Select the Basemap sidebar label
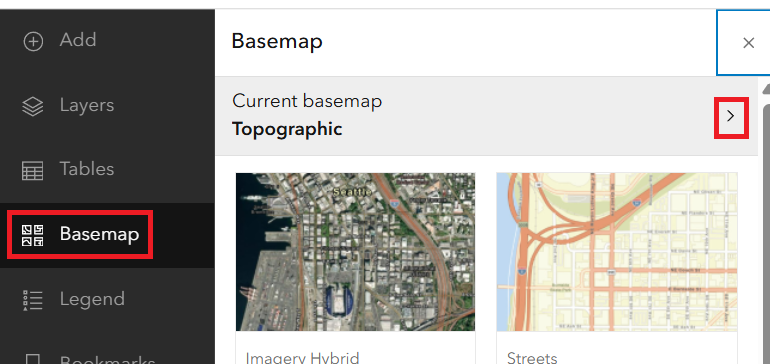The width and height of the screenshot is (770, 364). click(100, 234)
